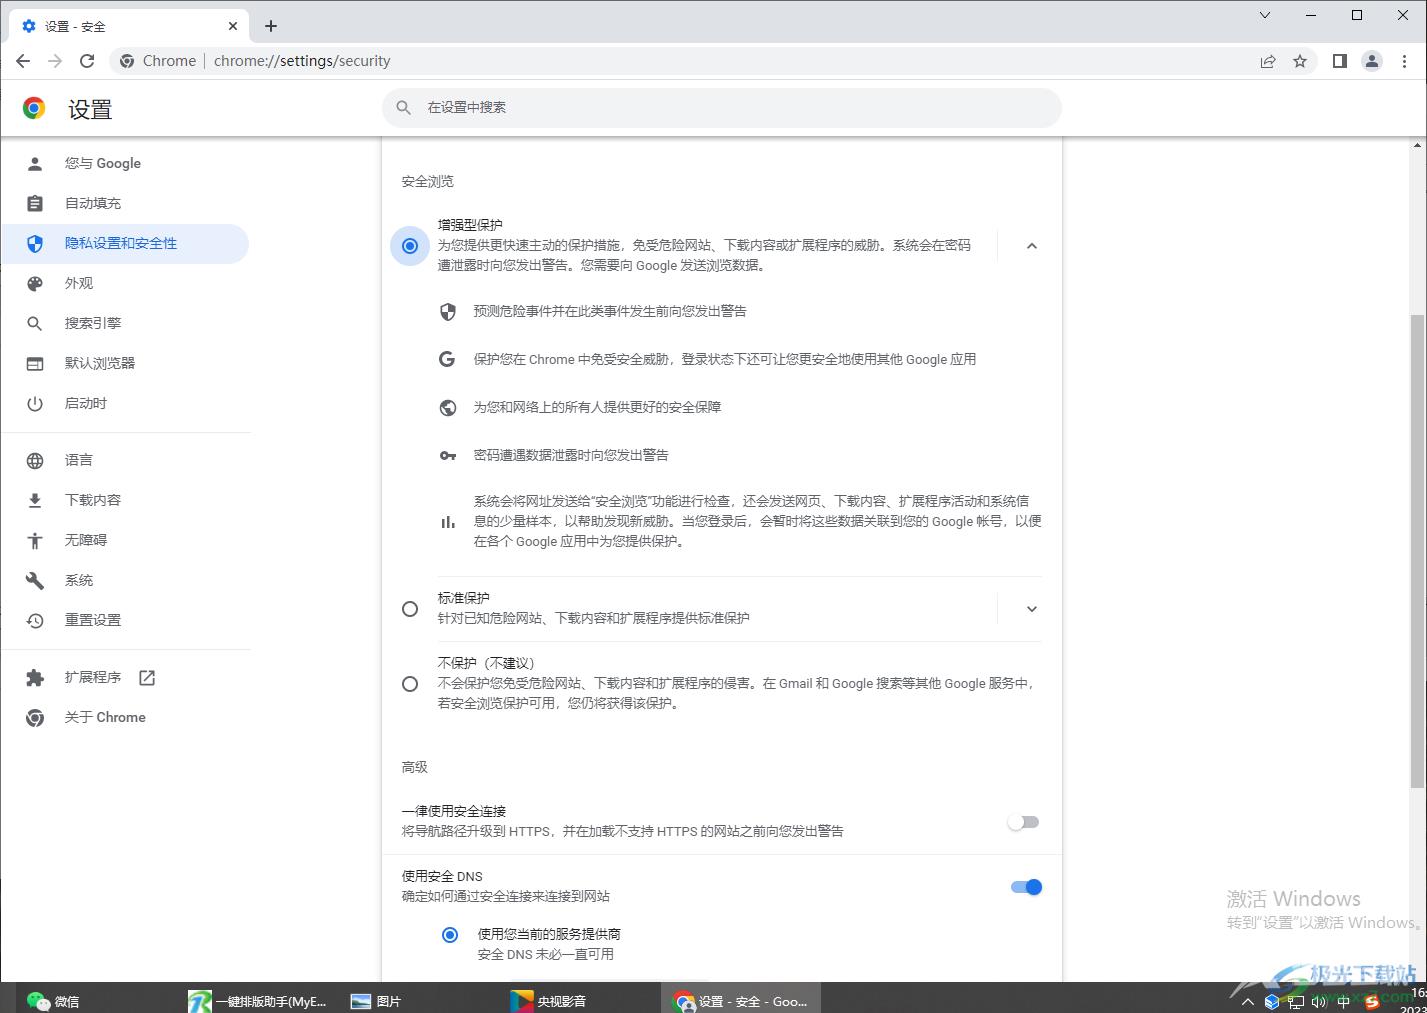Open a new tab with plus button

point(271,26)
